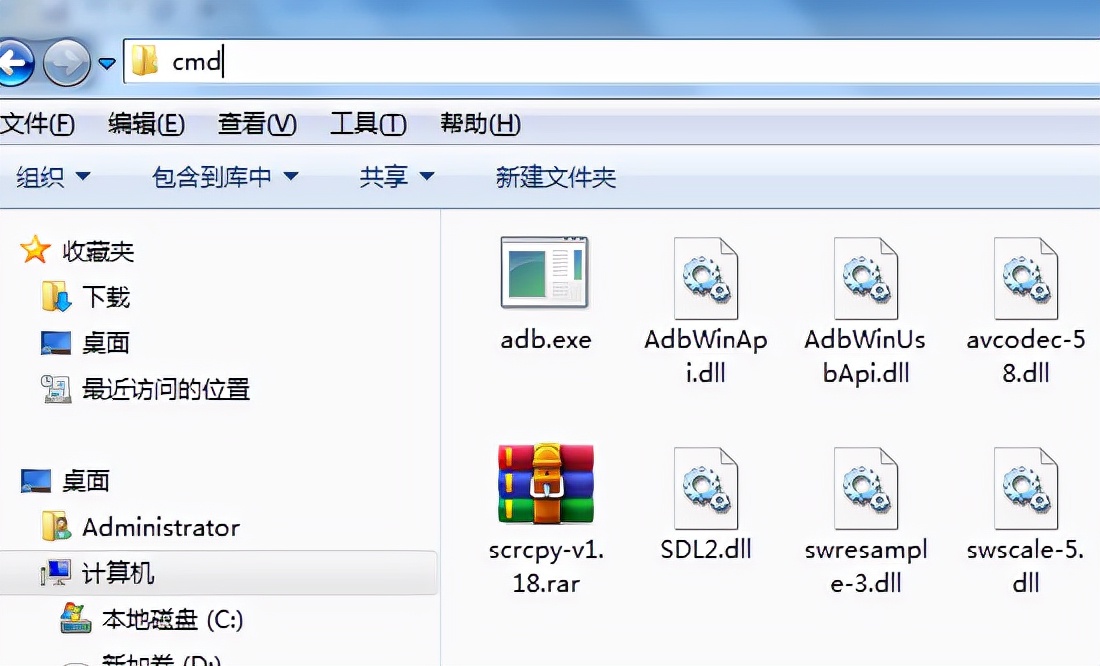This screenshot has height=666, width=1100.
Task: Click the 下载 folder icon
Action: [x=56, y=296]
